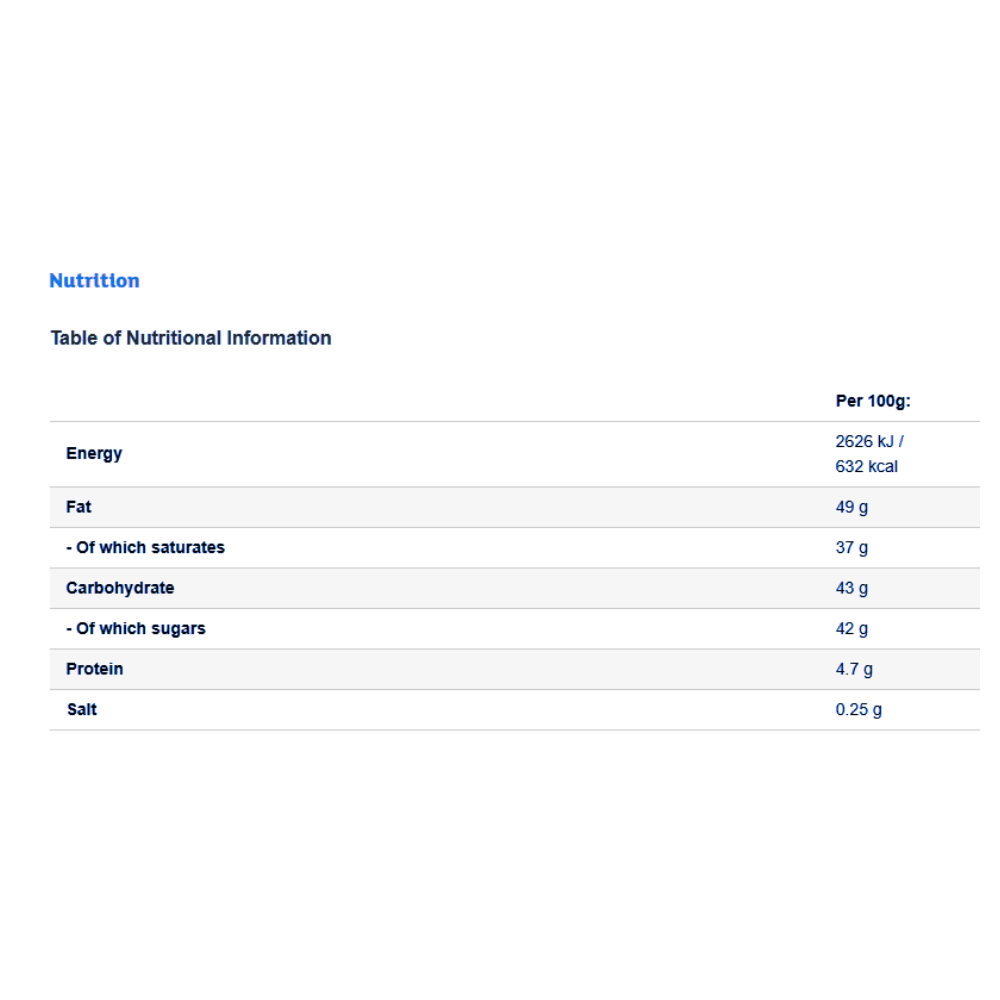Select the 2626 kJ energy value
1000x1000 pixels.
click(869, 440)
